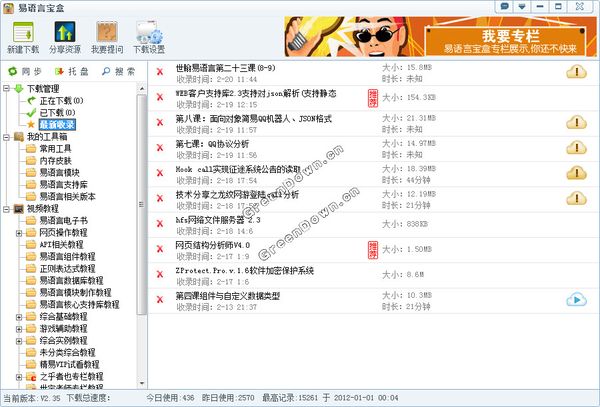Screen dimensions: 600x407
Task: Open 下载设置 settings icon
Action: click(x=149, y=37)
